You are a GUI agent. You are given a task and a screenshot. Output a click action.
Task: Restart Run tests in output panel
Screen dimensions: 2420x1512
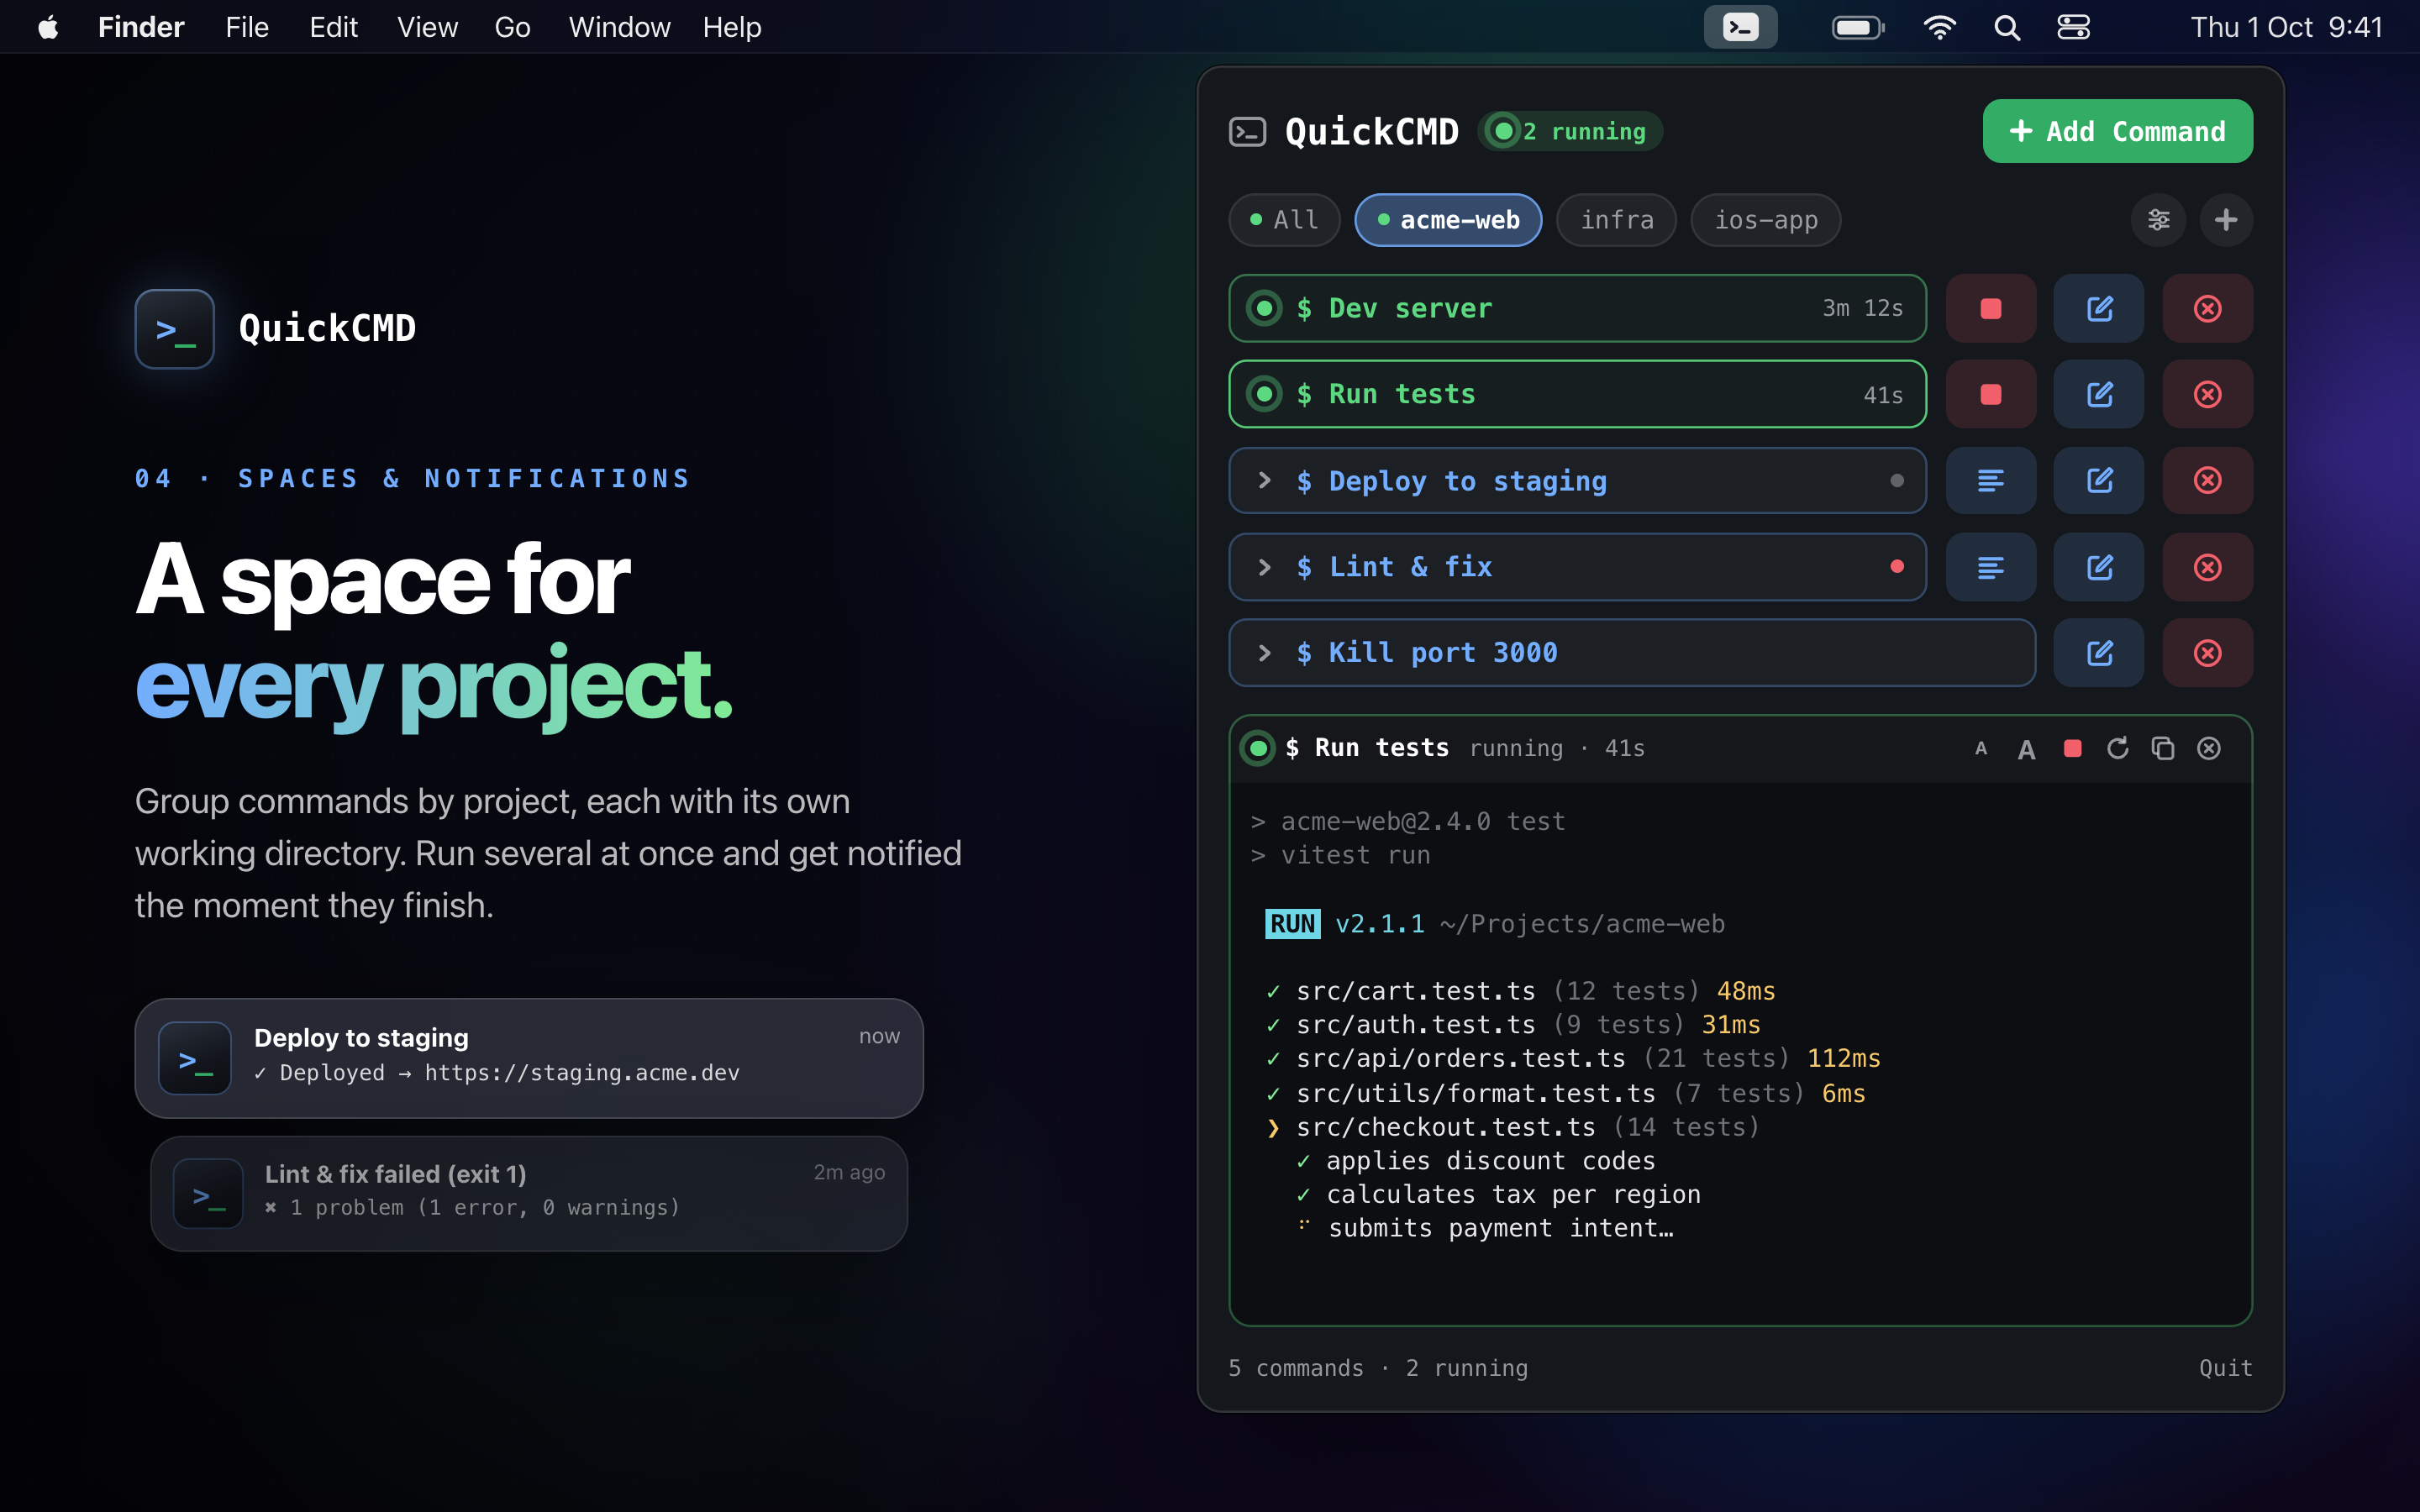[2117, 749]
